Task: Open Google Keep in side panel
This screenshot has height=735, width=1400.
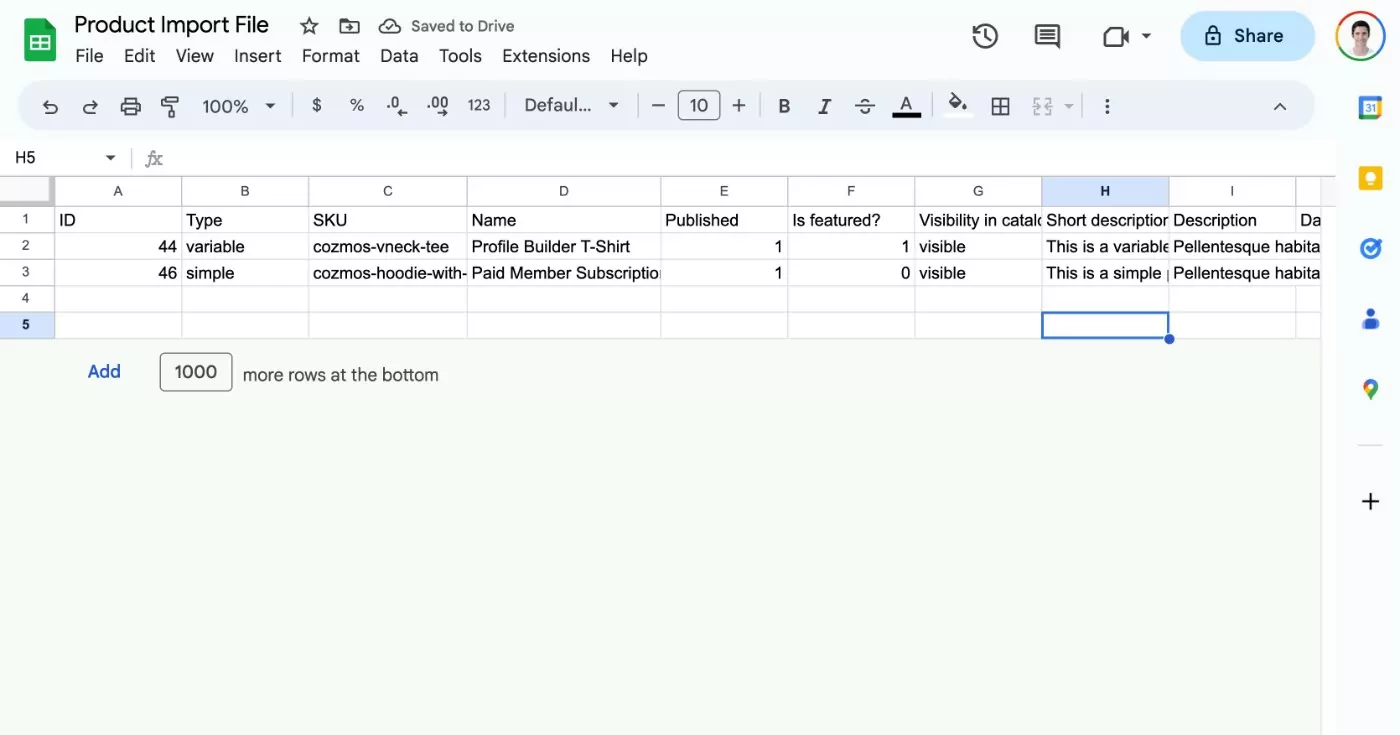Action: click(x=1370, y=178)
